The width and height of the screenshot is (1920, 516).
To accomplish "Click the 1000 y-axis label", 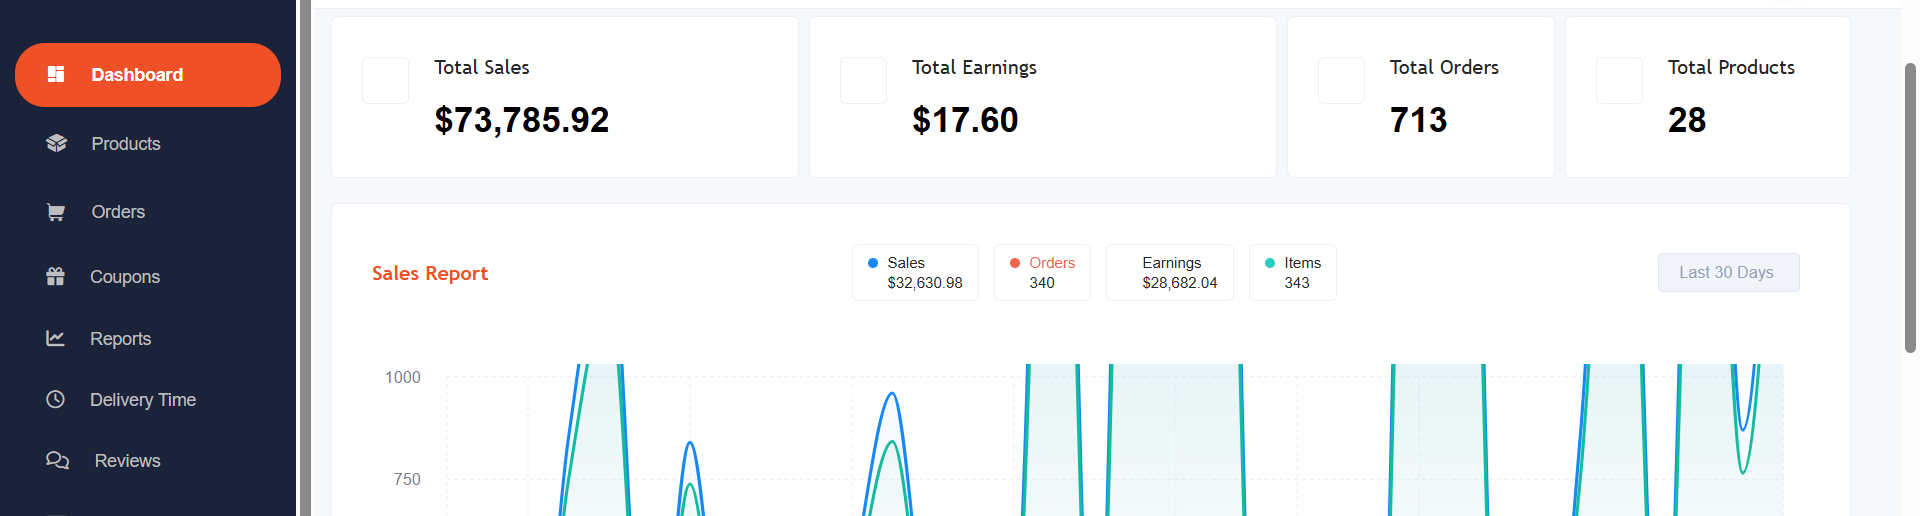I will tap(403, 377).
